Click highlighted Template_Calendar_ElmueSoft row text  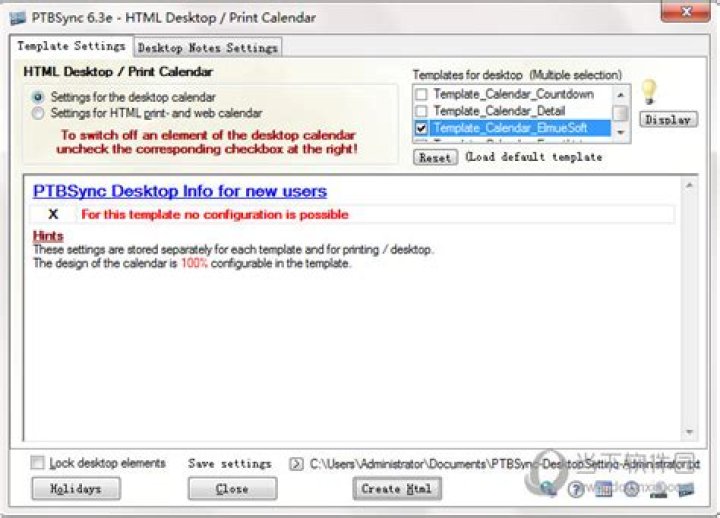pyautogui.click(x=511, y=128)
